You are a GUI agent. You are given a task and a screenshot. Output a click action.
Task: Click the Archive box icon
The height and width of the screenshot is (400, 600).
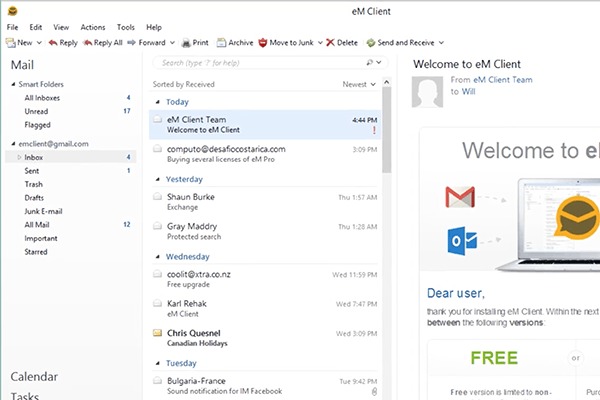point(221,42)
